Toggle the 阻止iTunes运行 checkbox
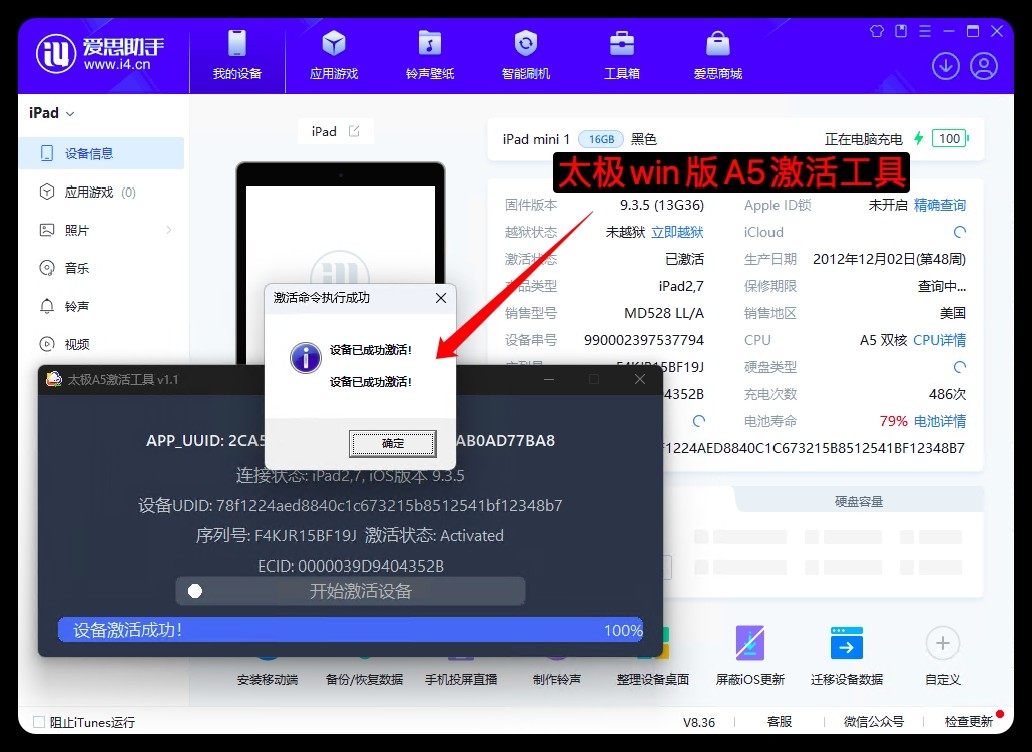 pos(39,722)
